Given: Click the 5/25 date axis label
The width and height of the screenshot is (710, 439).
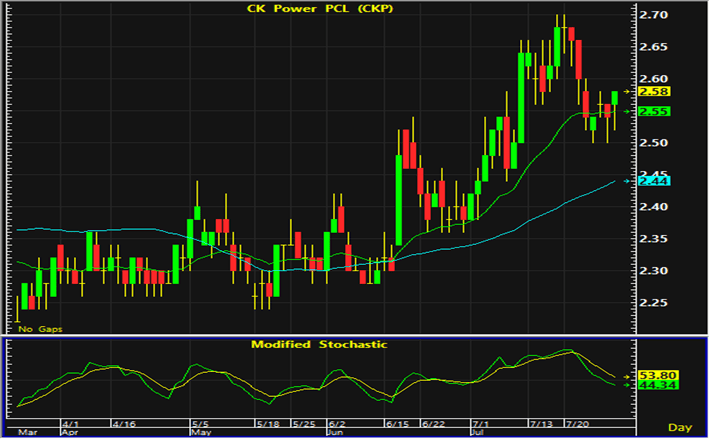Looking at the screenshot, I should (304, 424).
